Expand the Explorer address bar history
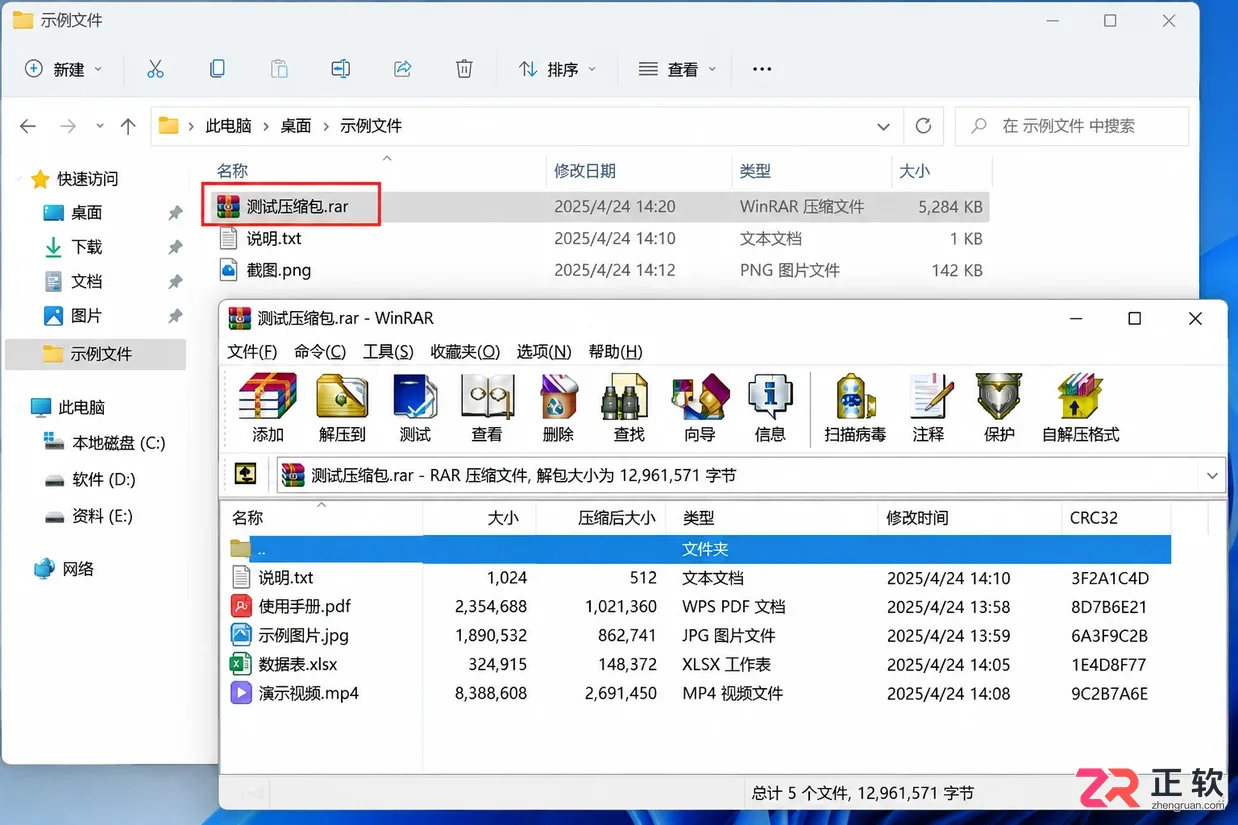The image size is (1238, 825). pos(883,126)
